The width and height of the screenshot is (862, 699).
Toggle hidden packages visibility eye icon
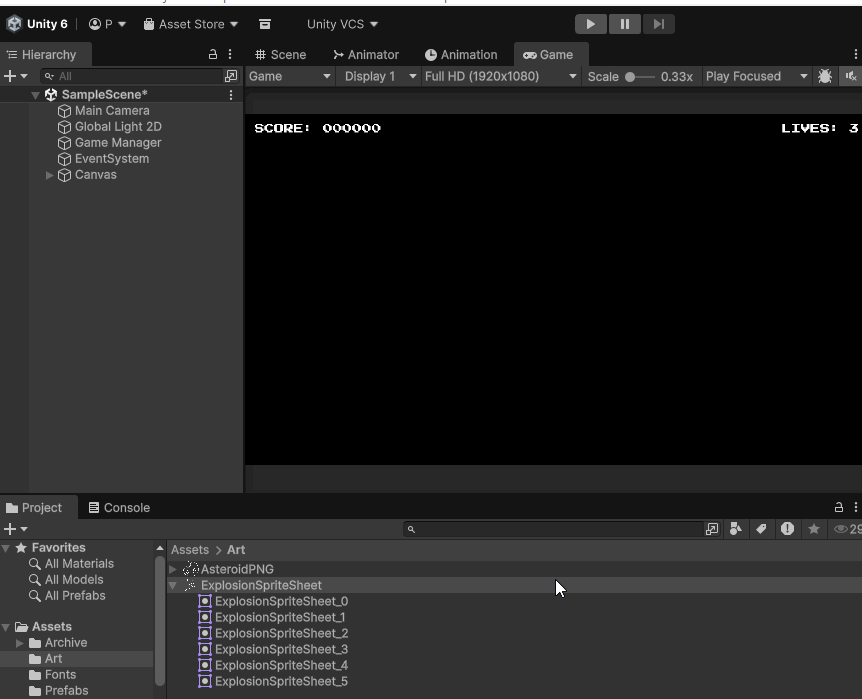[x=847, y=529]
